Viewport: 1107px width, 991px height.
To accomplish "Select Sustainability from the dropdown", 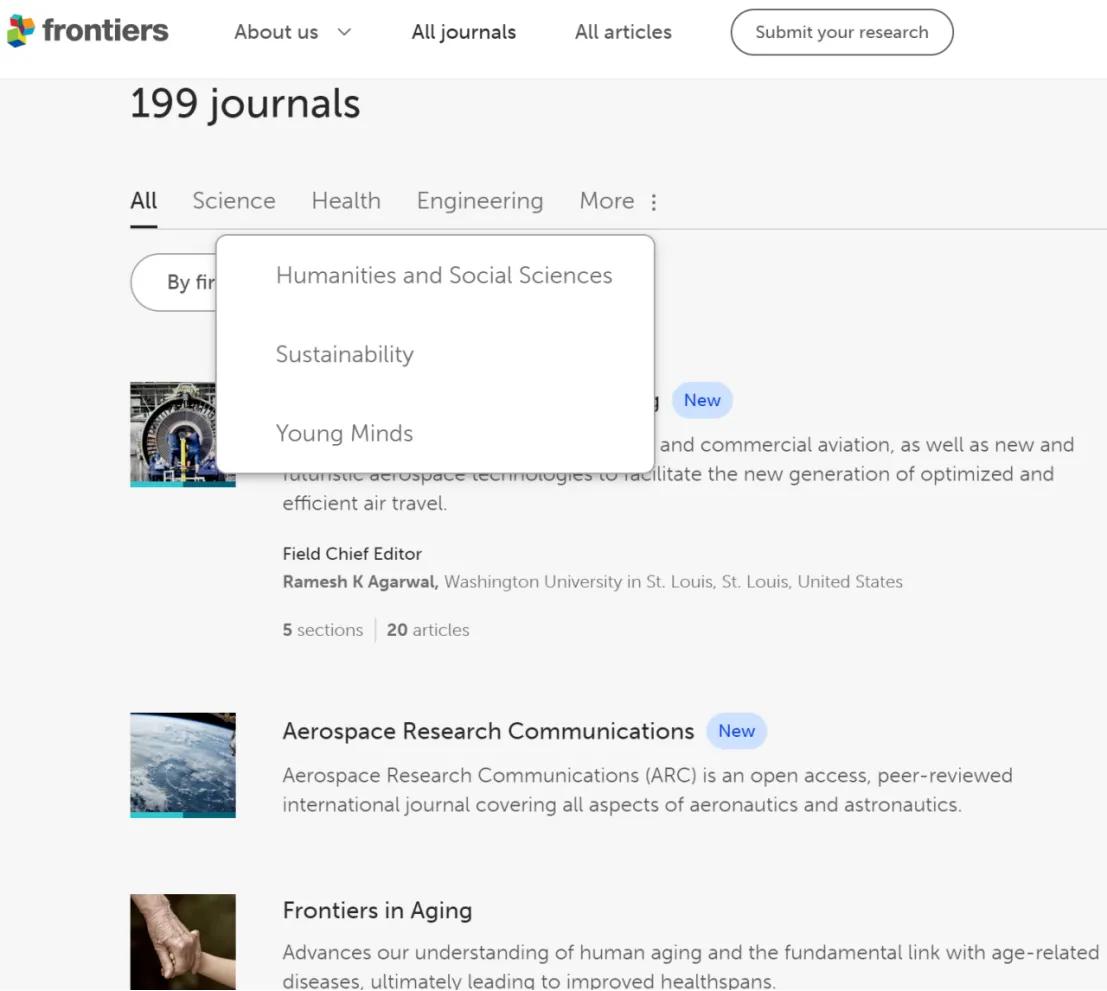I will click(x=344, y=354).
